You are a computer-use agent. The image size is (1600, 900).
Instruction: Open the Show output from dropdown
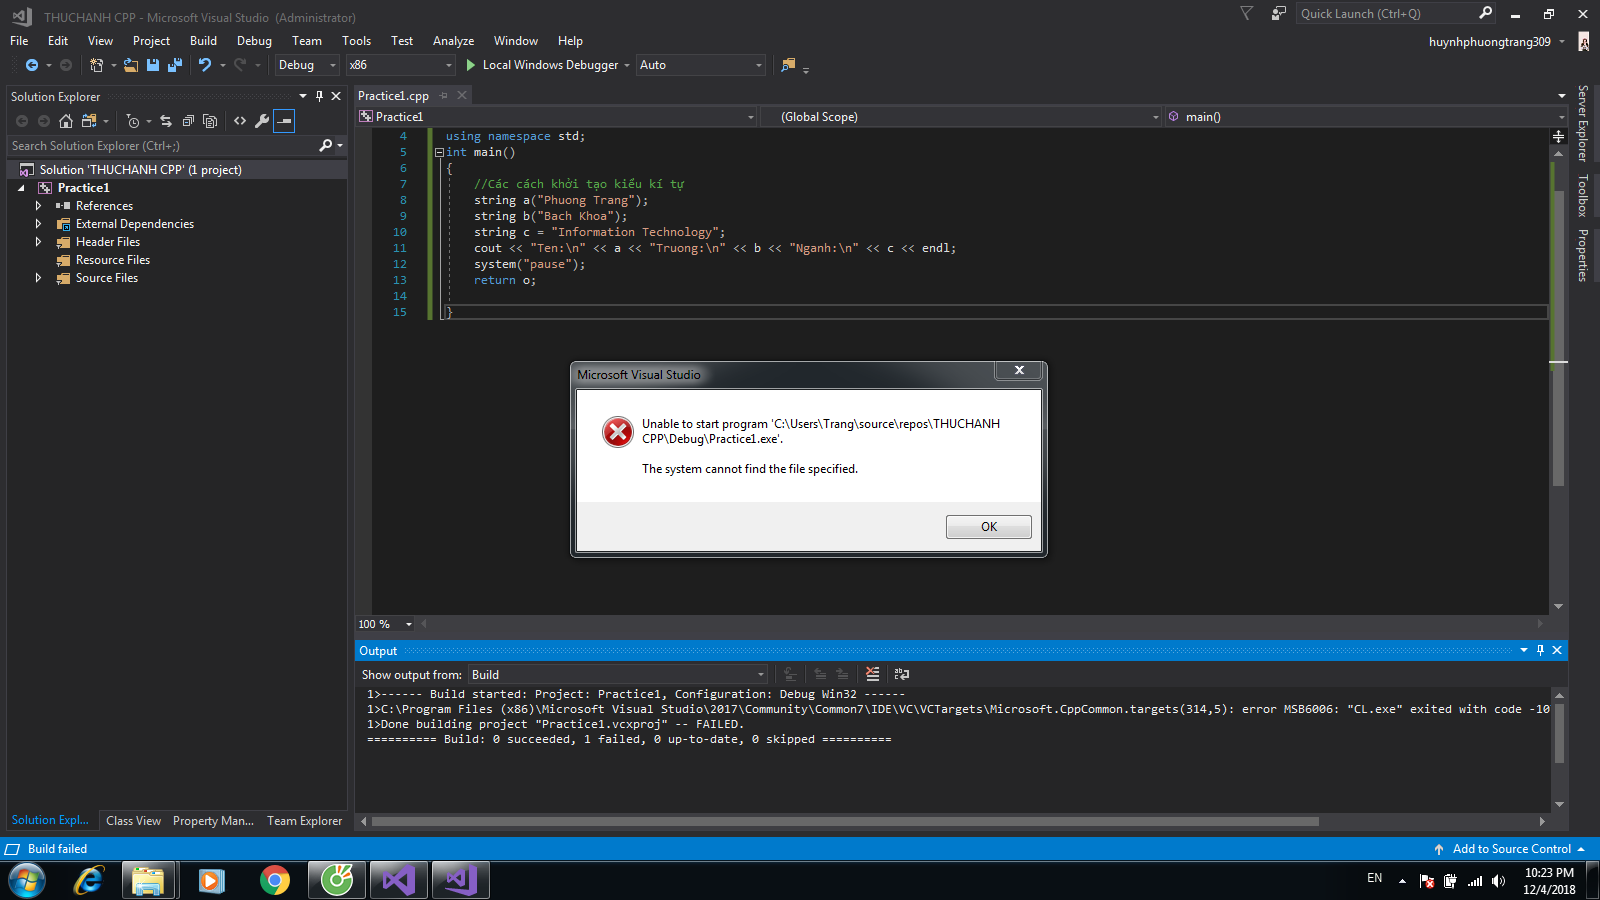[618, 675]
